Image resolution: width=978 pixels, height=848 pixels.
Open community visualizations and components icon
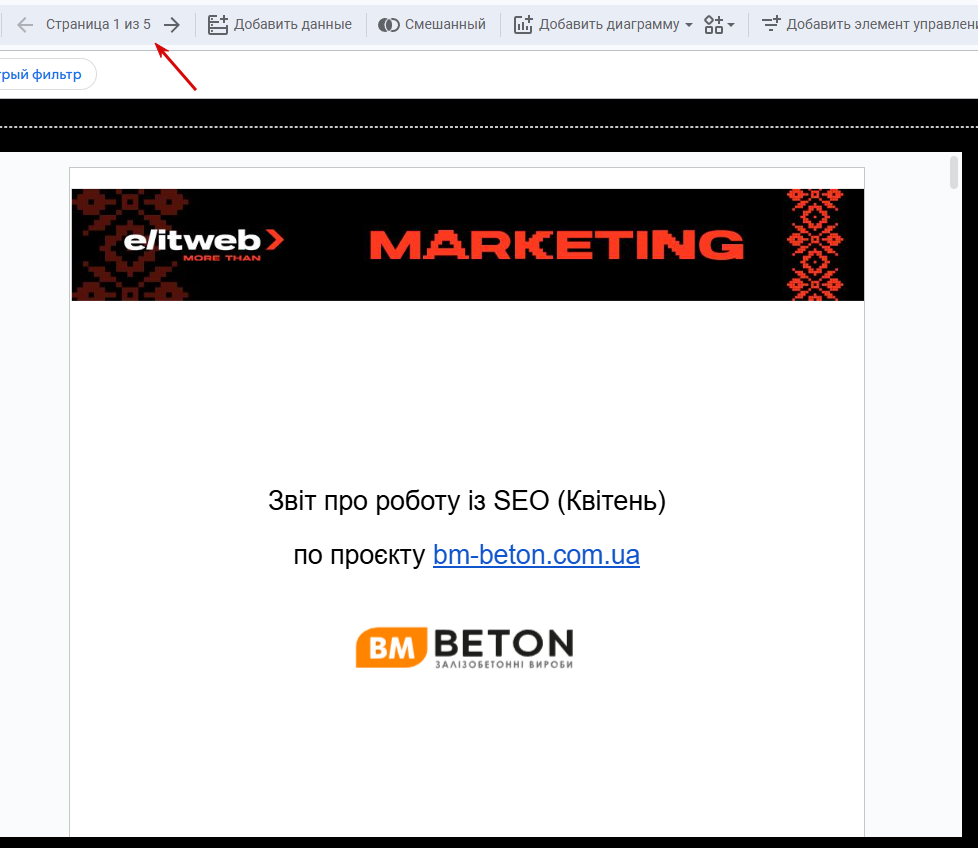pos(719,25)
